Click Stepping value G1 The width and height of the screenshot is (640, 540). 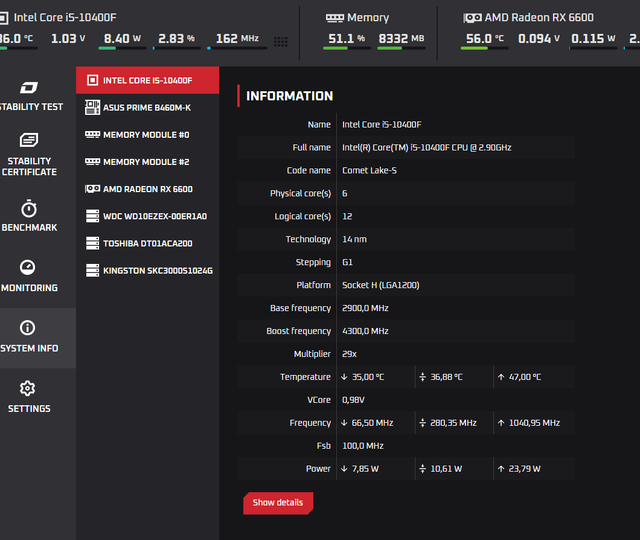(347, 262)
